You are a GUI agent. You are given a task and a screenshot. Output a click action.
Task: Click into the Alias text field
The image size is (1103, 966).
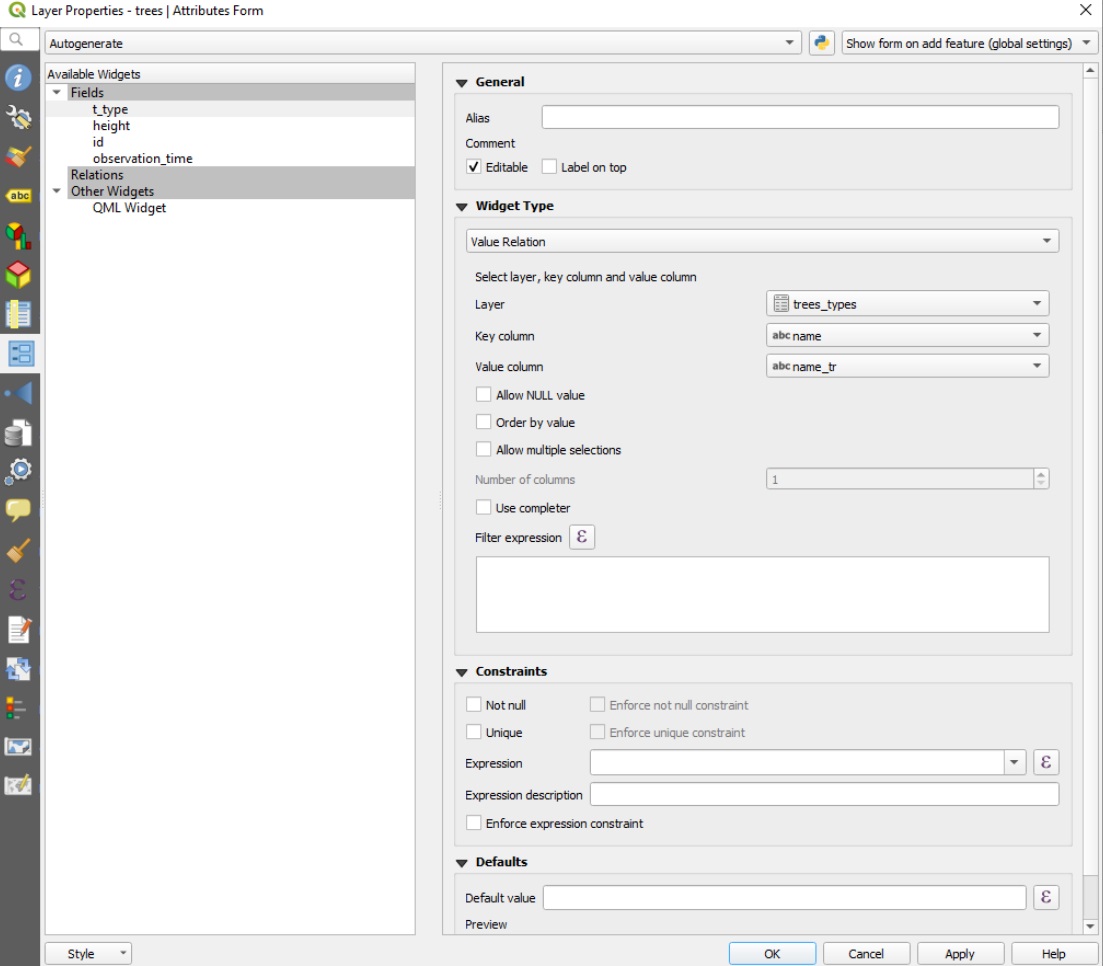coord(799,117)
